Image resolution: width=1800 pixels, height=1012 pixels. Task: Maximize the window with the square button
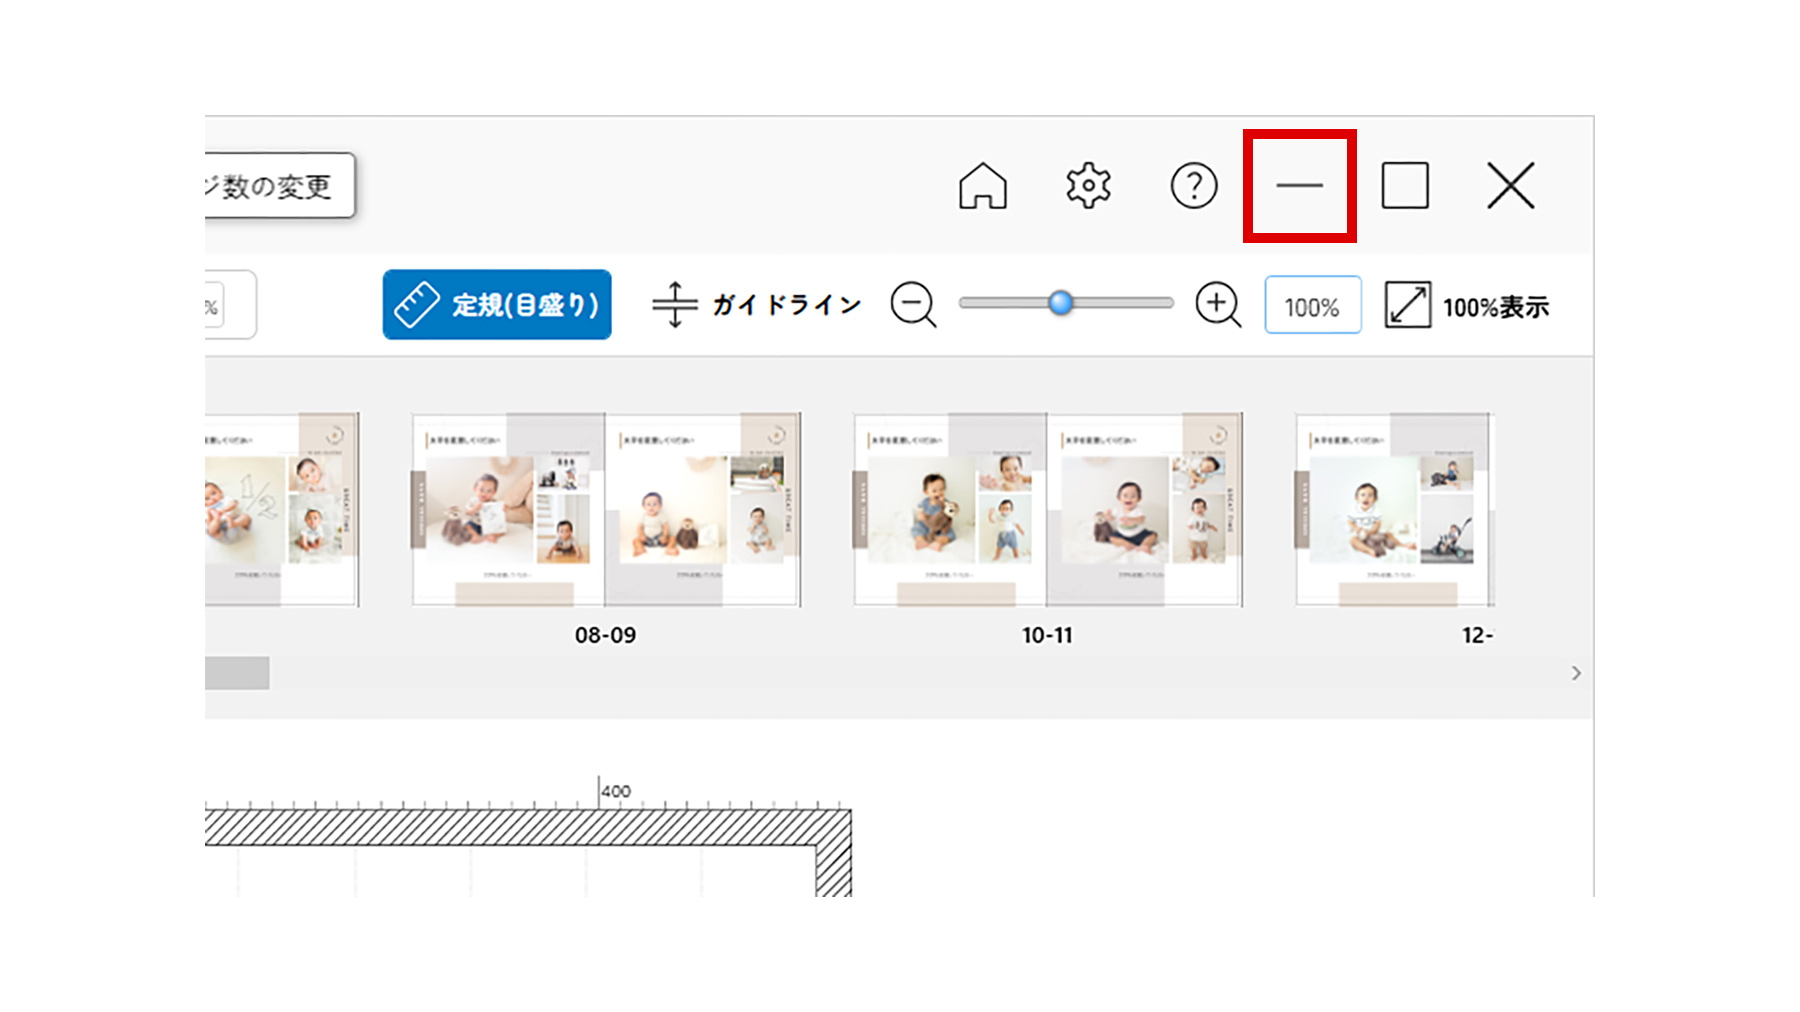click(1405, 186)
